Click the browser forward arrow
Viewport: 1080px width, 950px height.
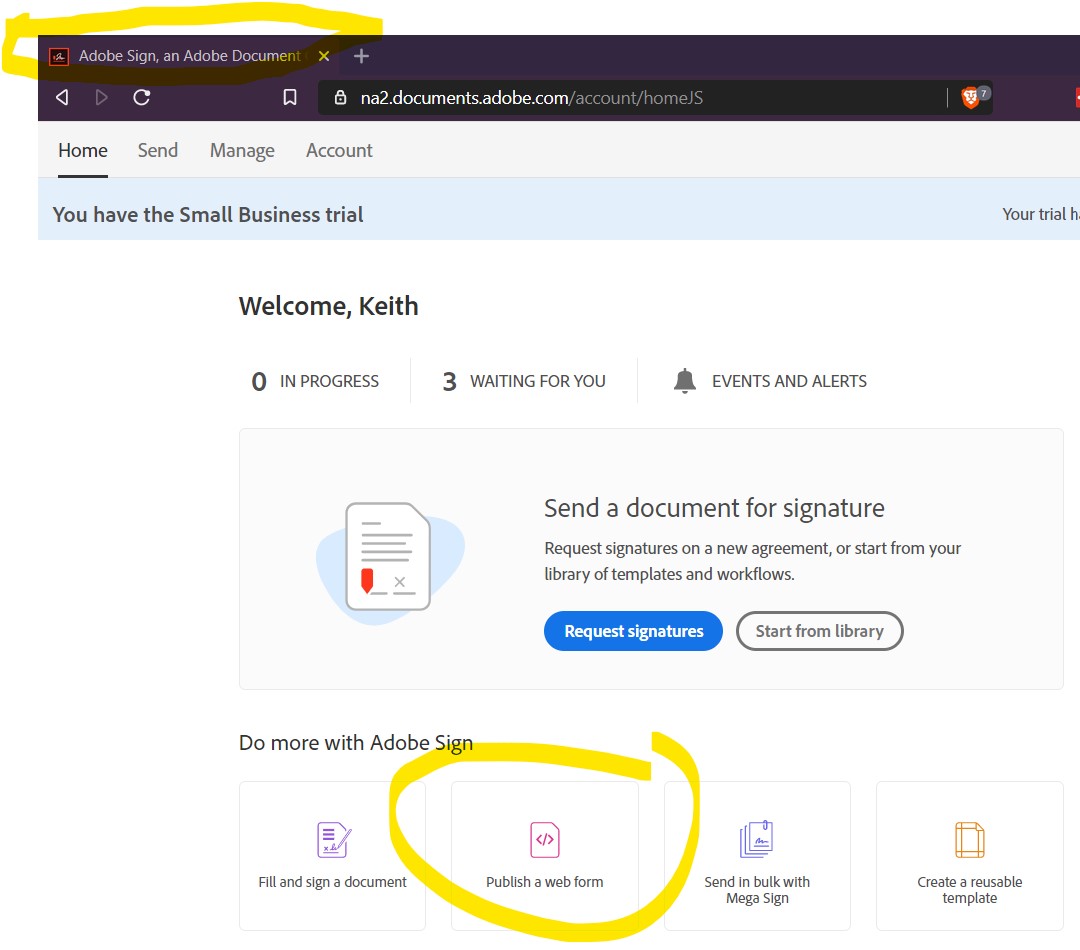(x=101, y=98)
